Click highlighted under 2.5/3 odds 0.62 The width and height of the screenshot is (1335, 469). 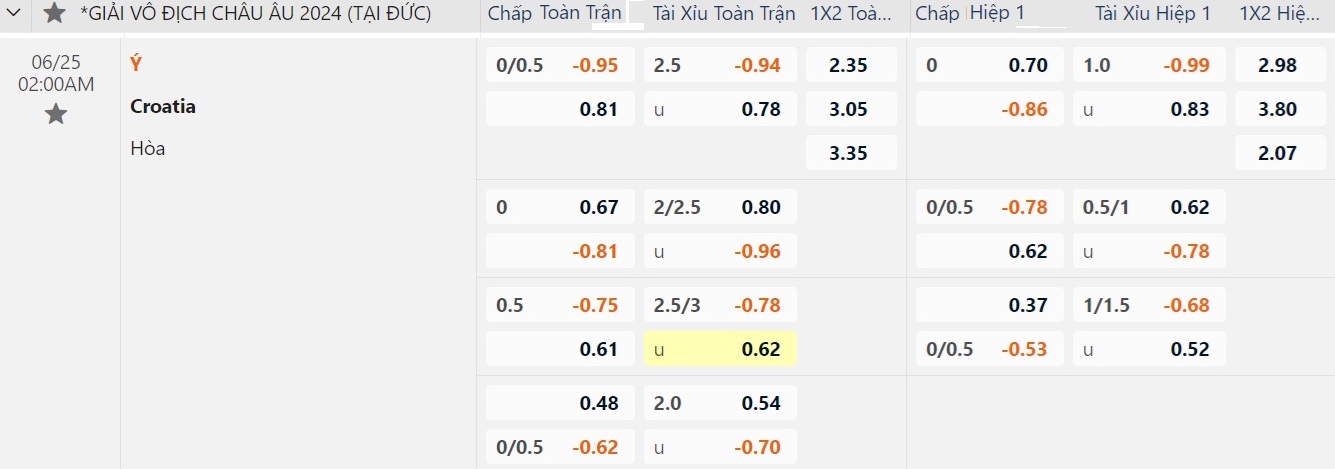coord(720,349)
